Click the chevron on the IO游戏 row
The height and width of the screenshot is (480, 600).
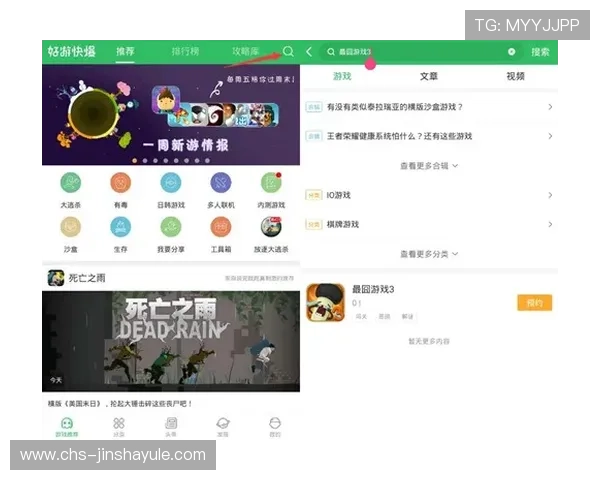[x=550, y=195]
